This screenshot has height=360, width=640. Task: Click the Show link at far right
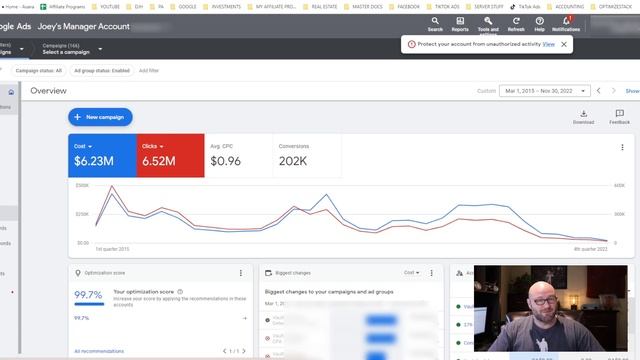coord(632,91)
